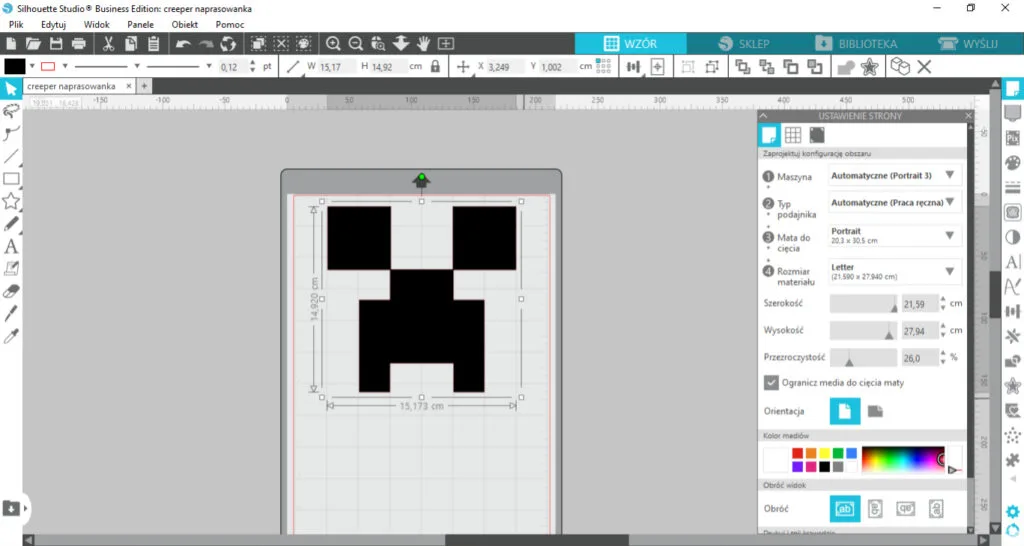Image resolution: width=1024 pixels, height=546 pixels.
Task: Expand the library drawer arrow
Action: pos(26,508)
